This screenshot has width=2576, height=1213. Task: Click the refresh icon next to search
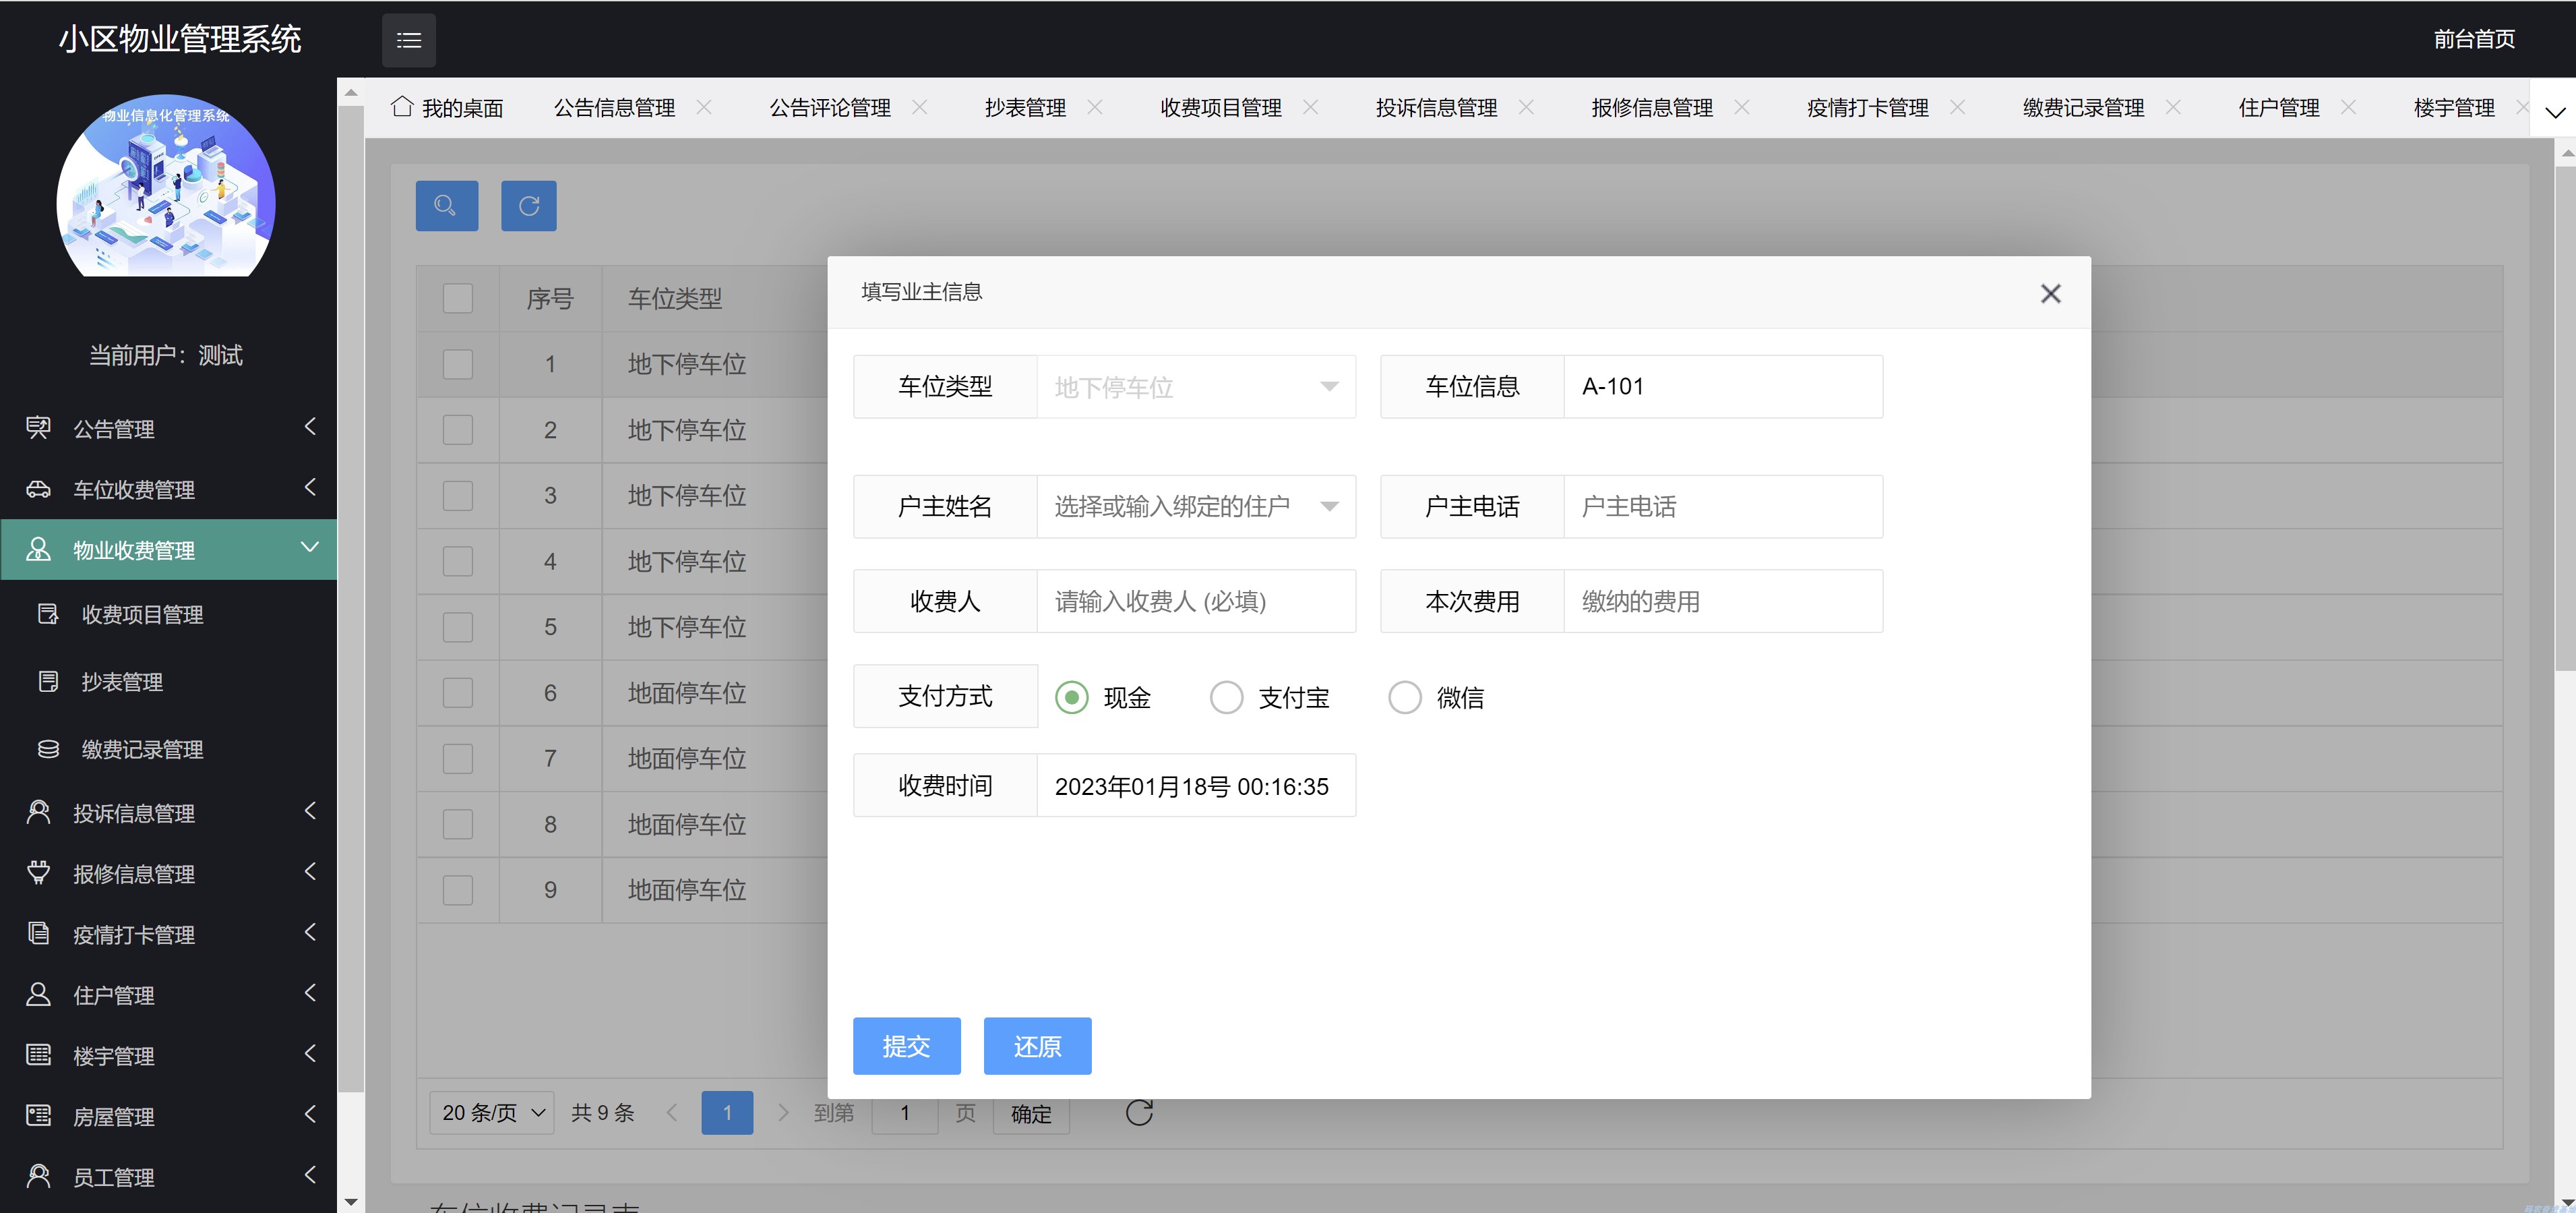(x=528, y=206)
